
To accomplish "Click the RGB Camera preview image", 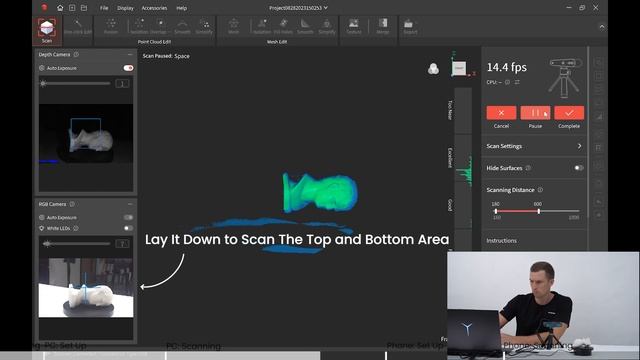I will click(86, 287).
